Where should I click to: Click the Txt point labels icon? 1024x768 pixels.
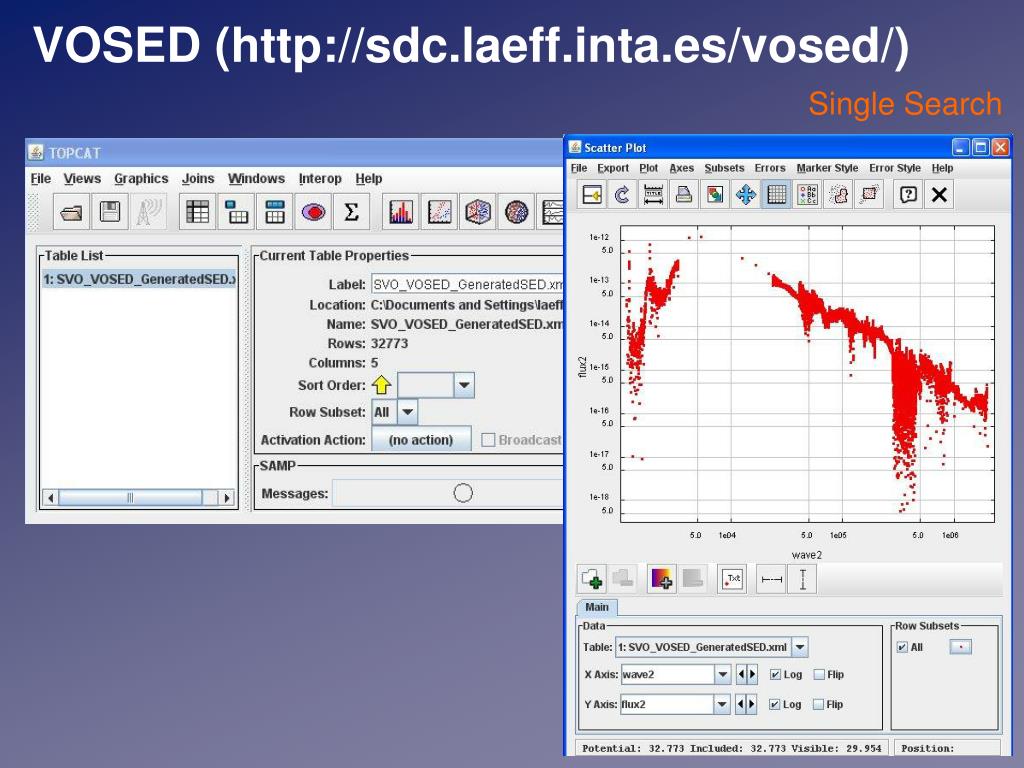[732, 579]
